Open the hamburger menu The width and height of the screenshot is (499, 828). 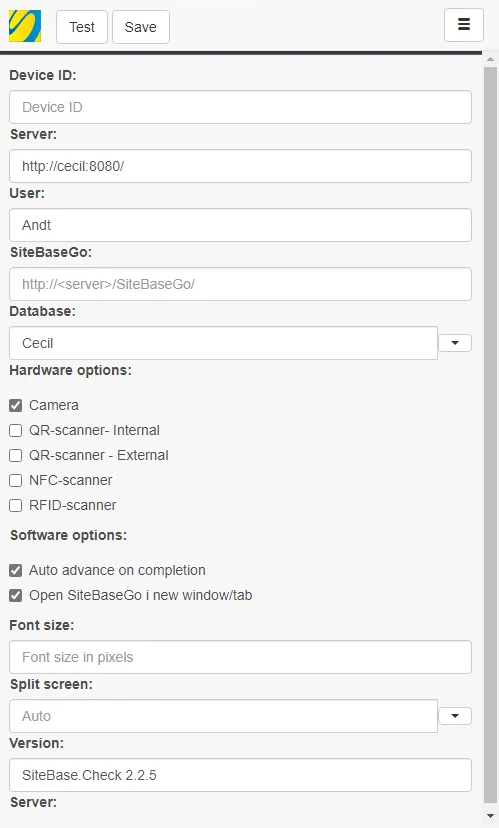point(464,25)
